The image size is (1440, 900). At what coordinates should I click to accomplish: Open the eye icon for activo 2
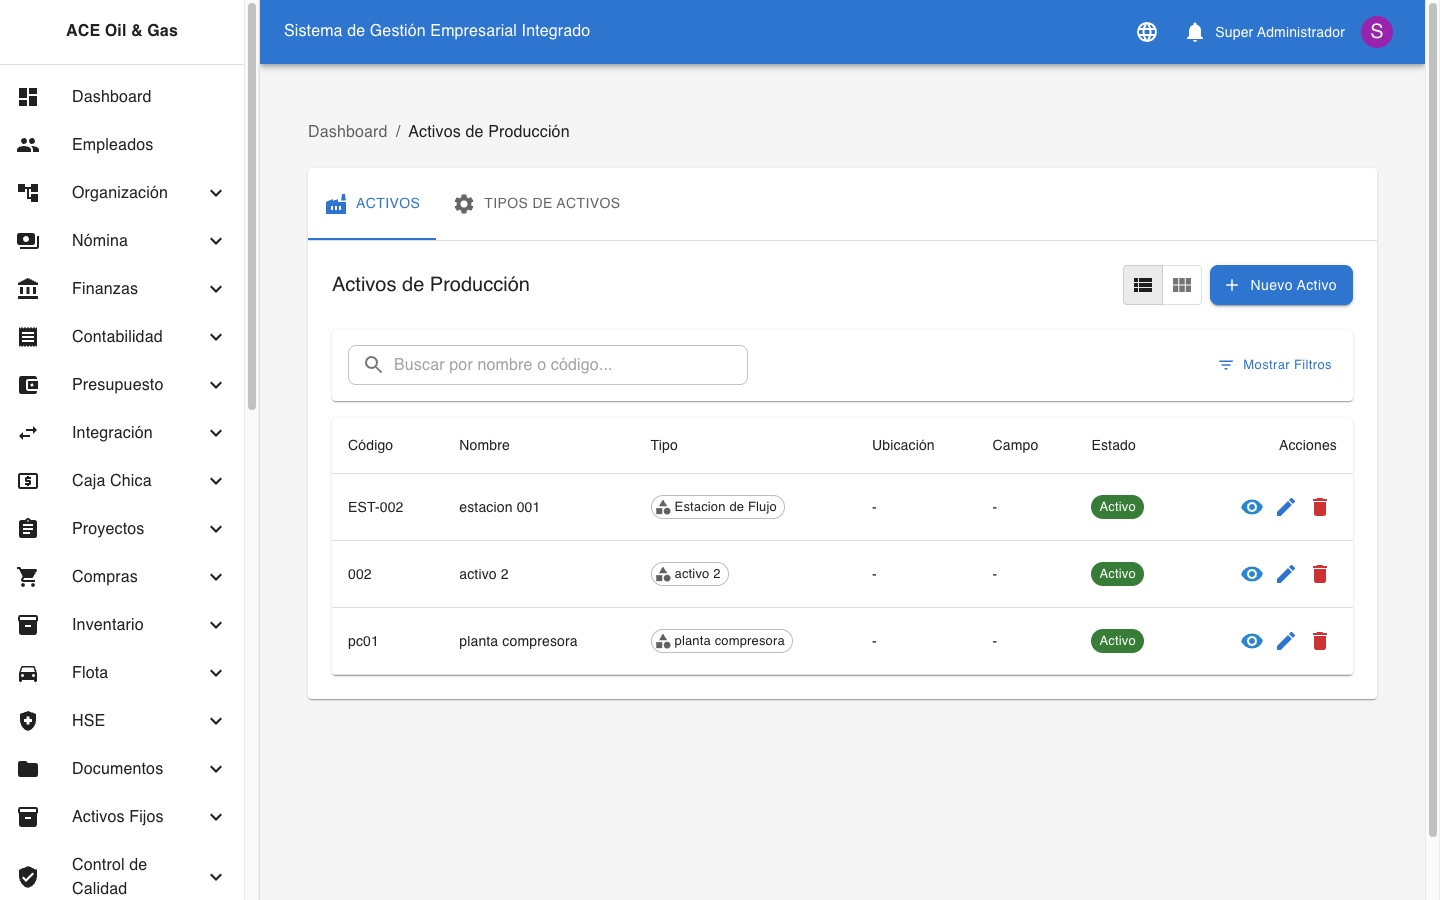(1251, 574)
